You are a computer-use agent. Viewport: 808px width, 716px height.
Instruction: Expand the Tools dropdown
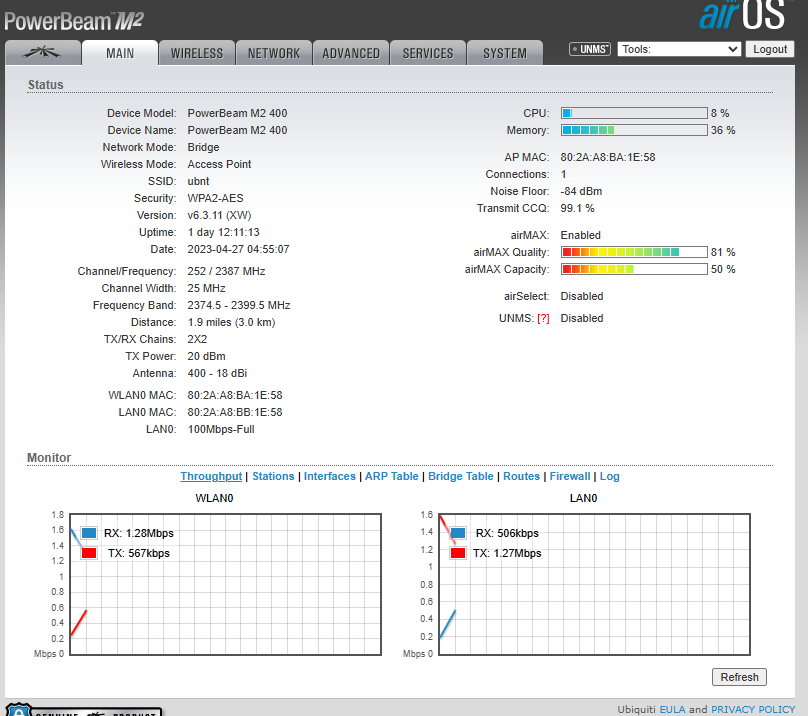[679, 49]
